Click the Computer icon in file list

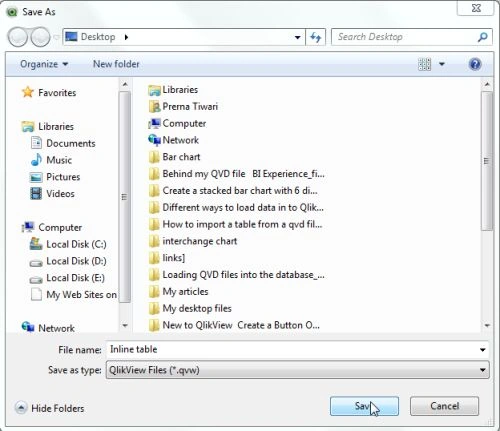pos(154,123)
